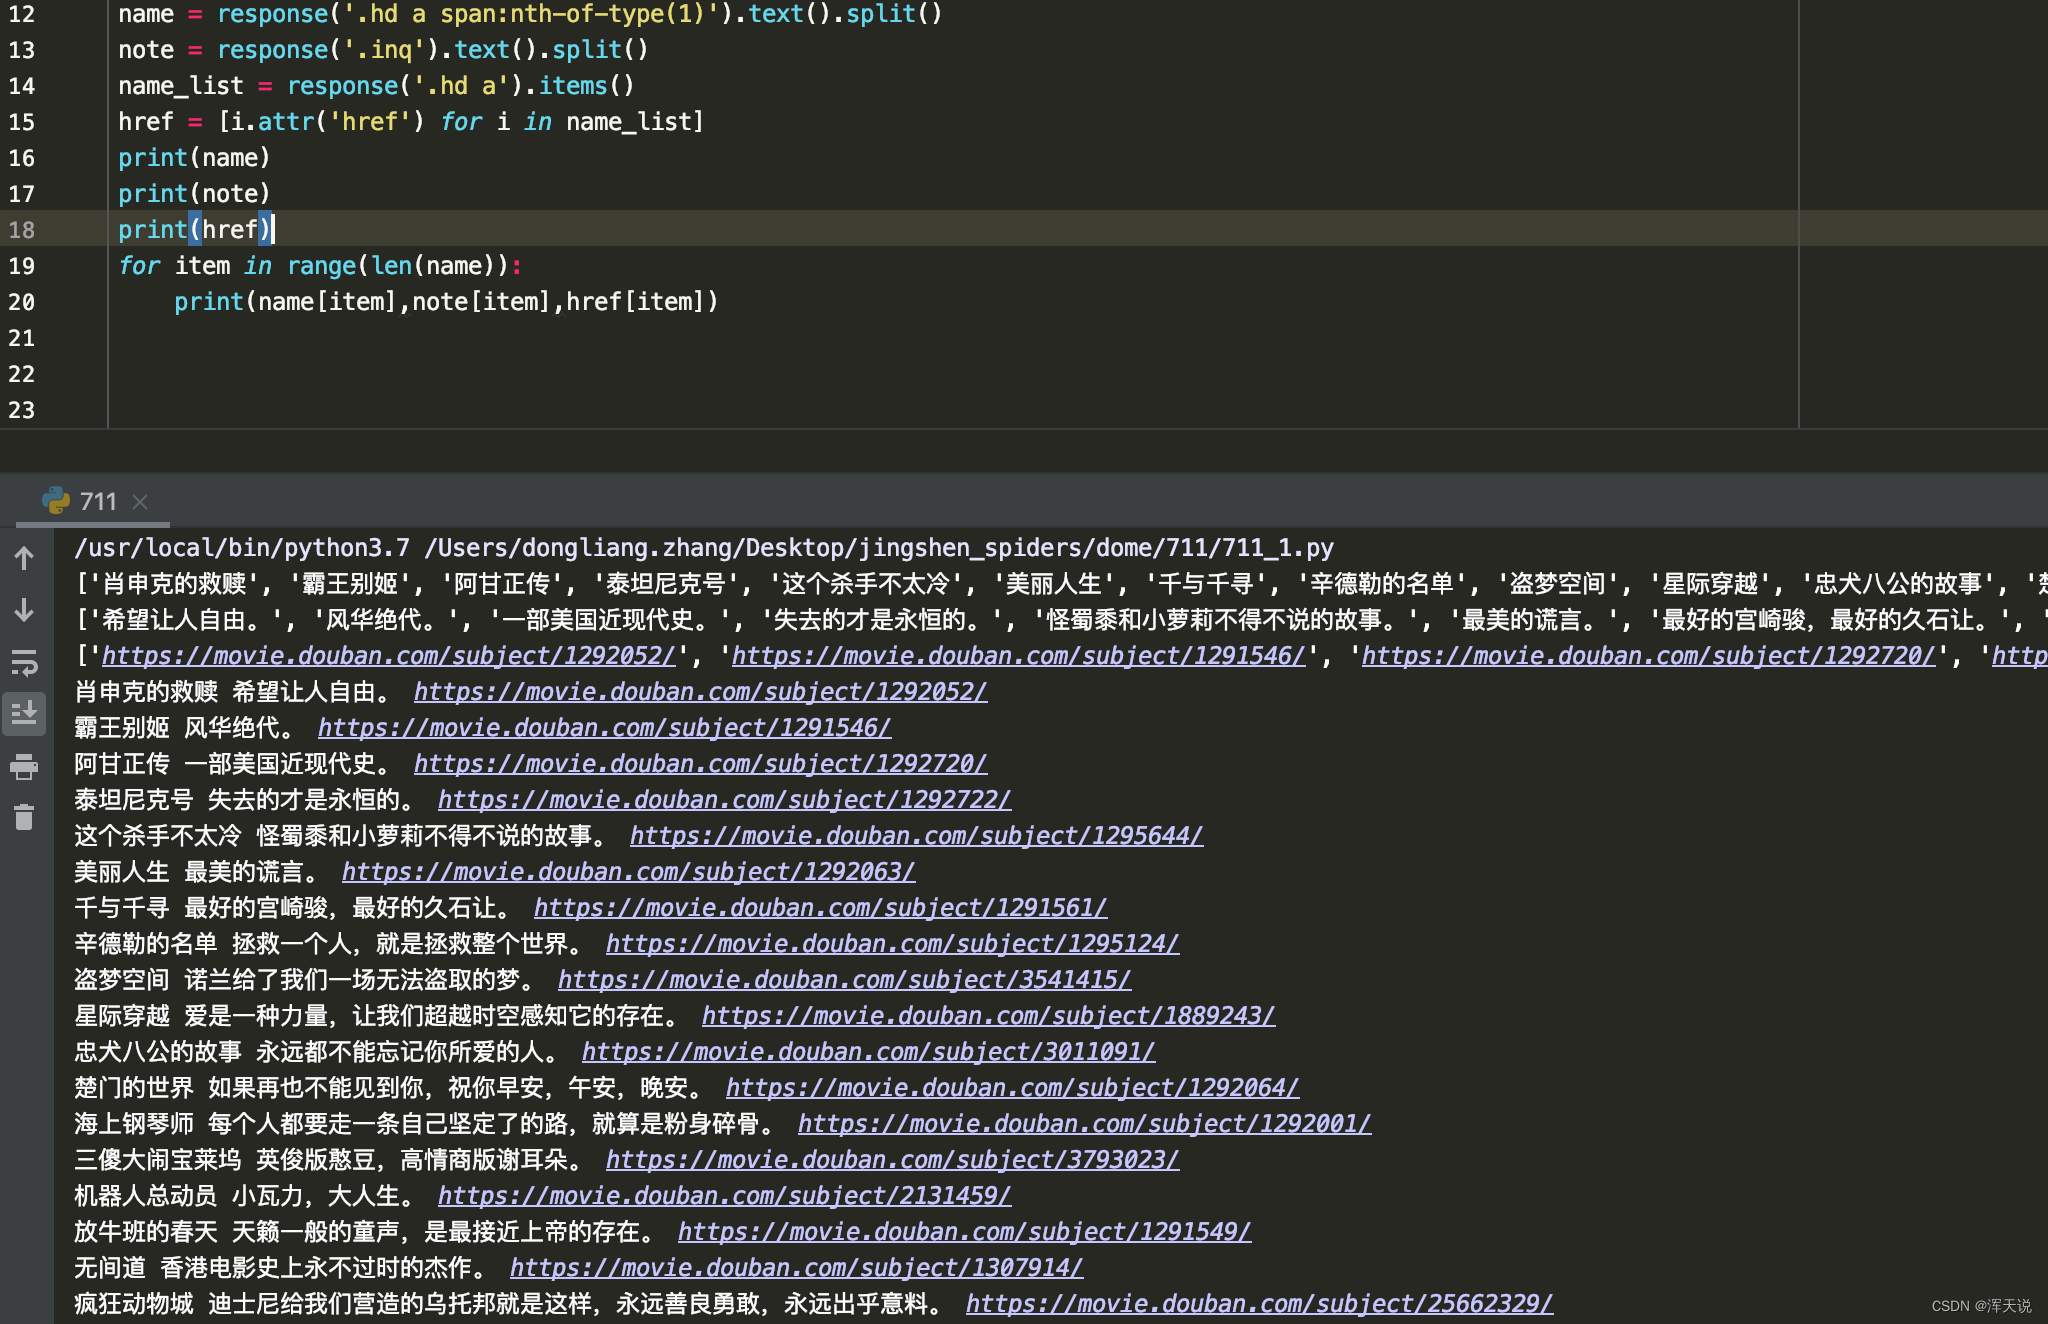The image size is (2048, 1324).
Task: Toggle scroll-to-end icon in console sidebar
Action: (24, 714)
